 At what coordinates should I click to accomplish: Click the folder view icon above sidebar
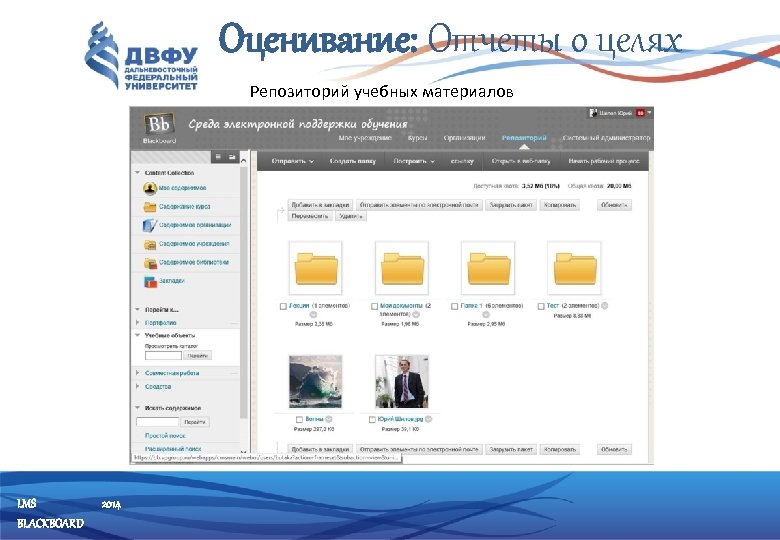point(232,157)
